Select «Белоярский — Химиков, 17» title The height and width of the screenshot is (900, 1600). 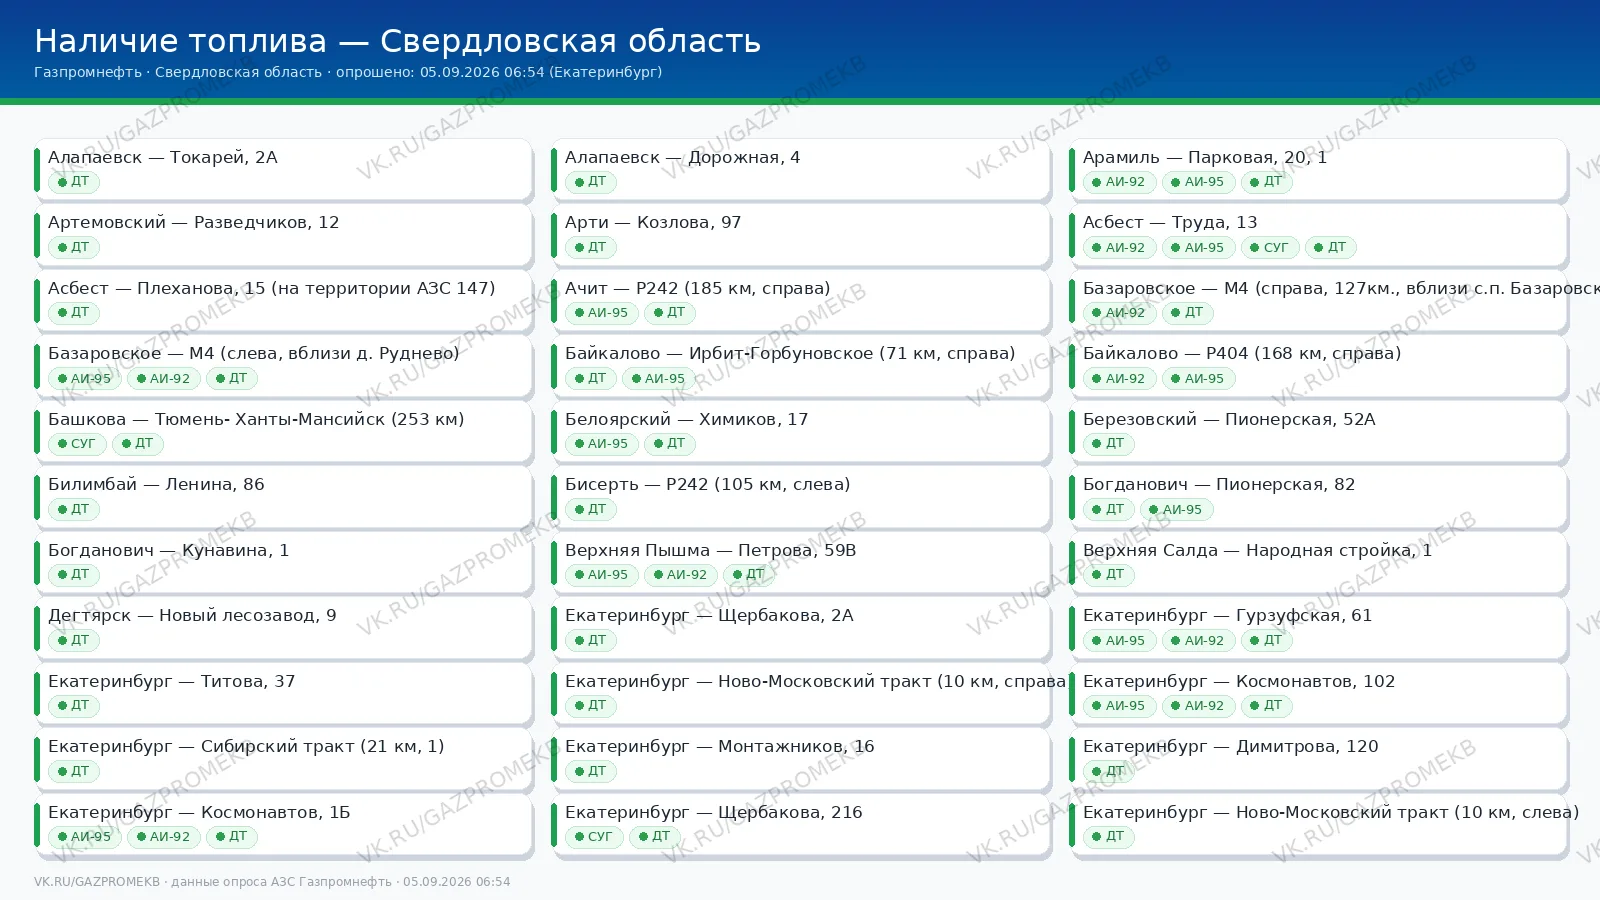pyautogui.click(x=687, y=419)
